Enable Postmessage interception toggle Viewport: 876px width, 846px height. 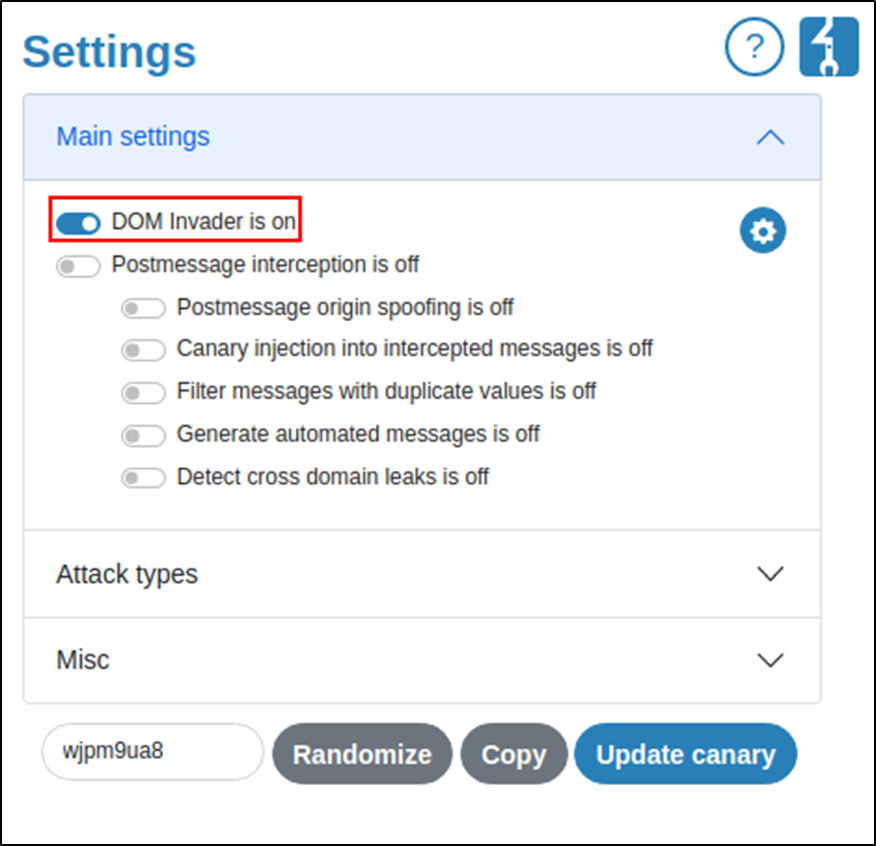pos(78,266)
